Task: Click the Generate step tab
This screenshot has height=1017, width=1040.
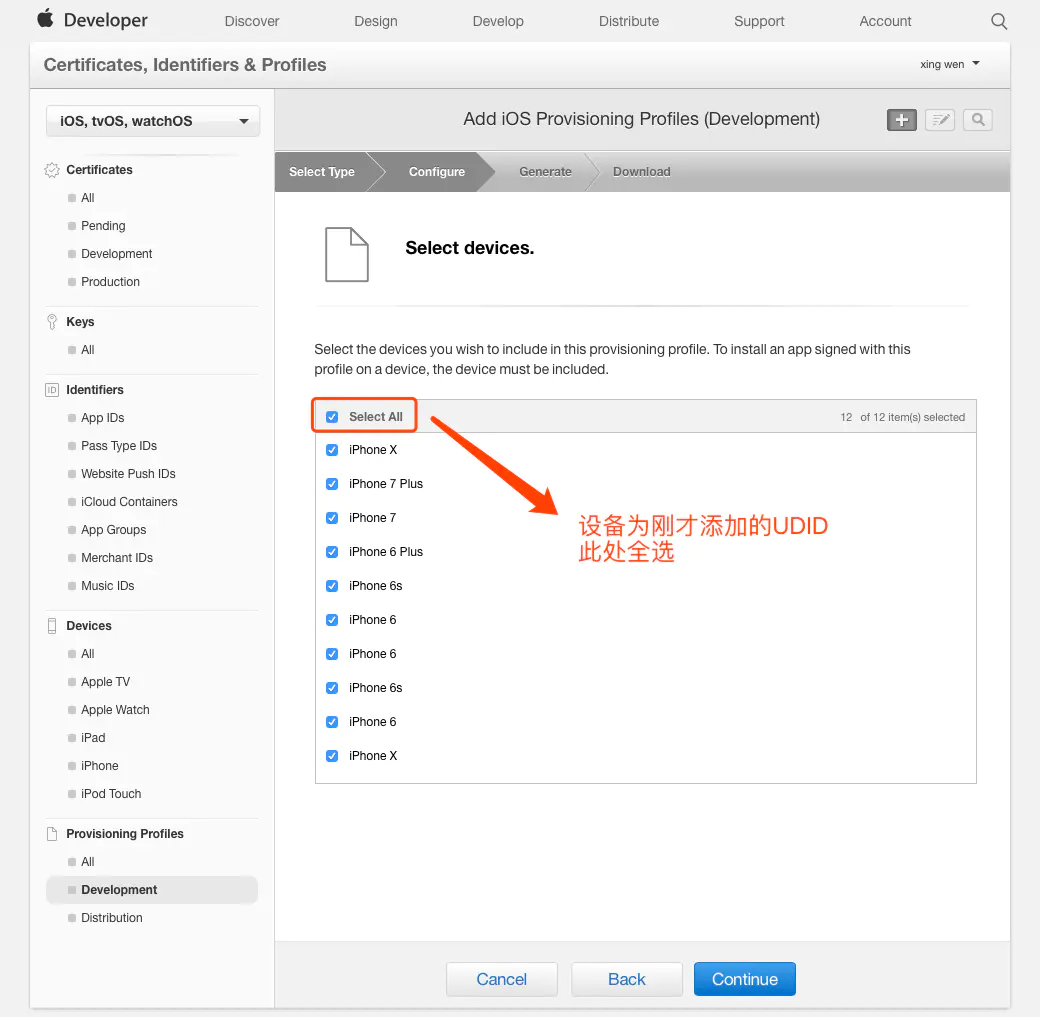Action: [x=545, y=172]
